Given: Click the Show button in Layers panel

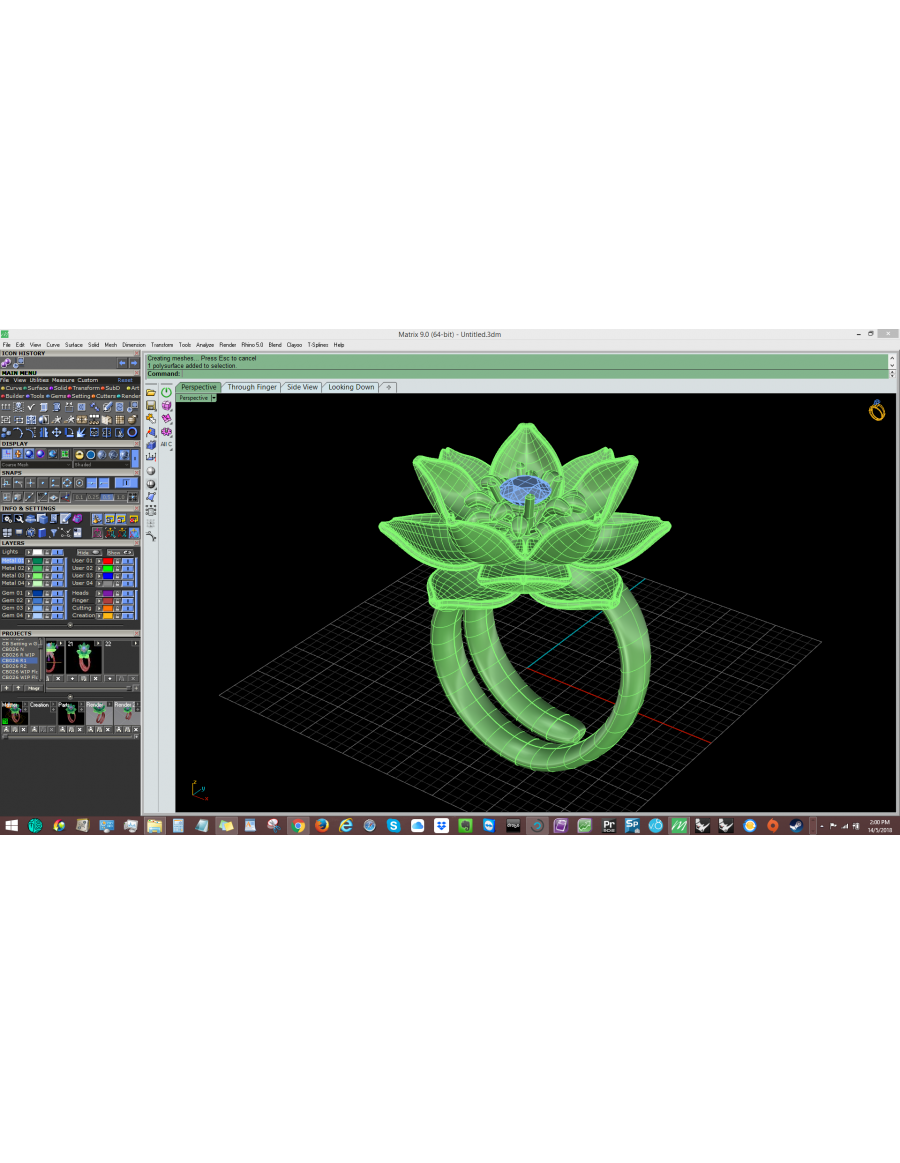Looking at the screenshot, I should pos(120,553).
